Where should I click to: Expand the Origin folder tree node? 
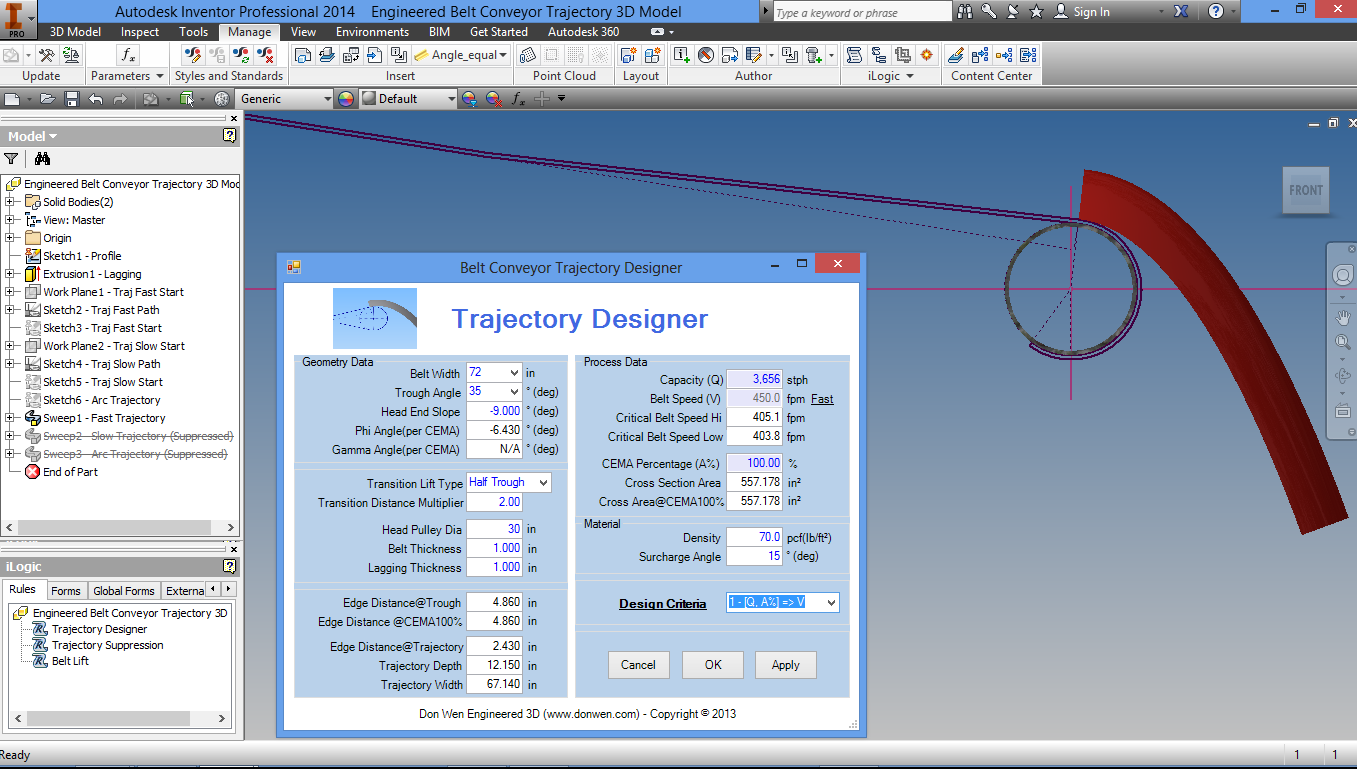coord(10,238)
